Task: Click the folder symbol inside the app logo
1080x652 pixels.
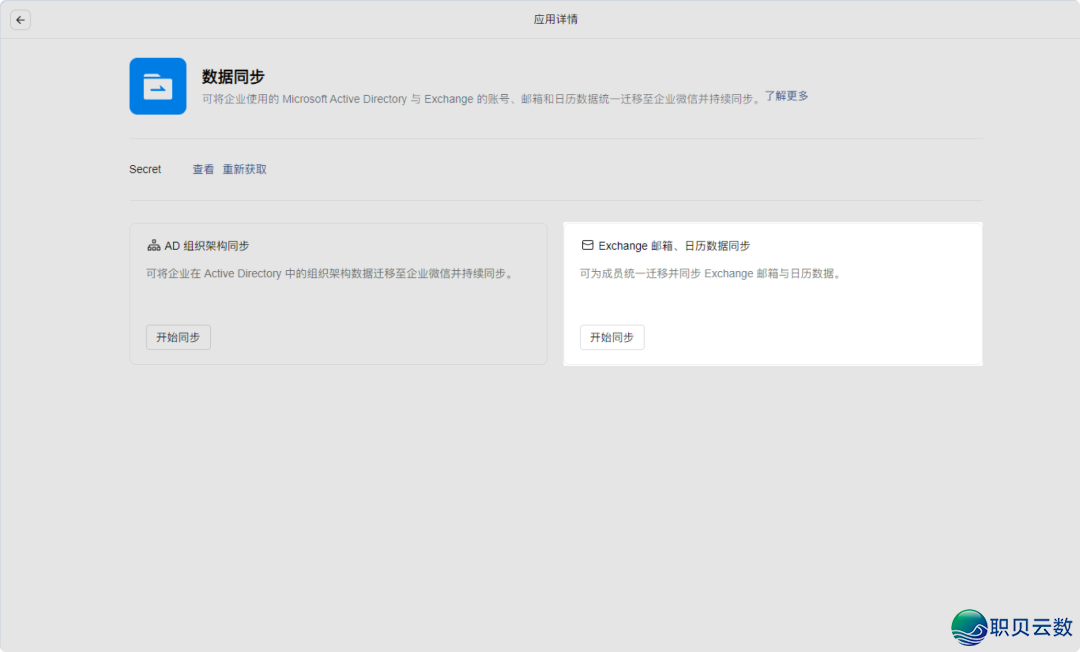Action: (157, 86)
